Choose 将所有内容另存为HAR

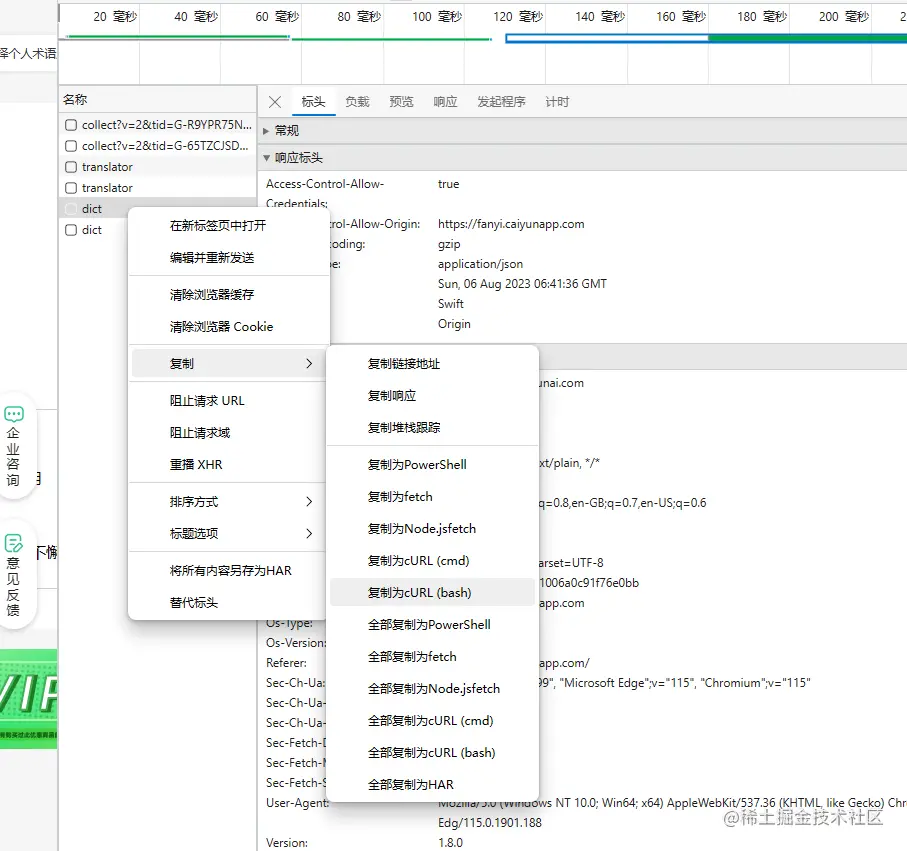click(228, 570)
